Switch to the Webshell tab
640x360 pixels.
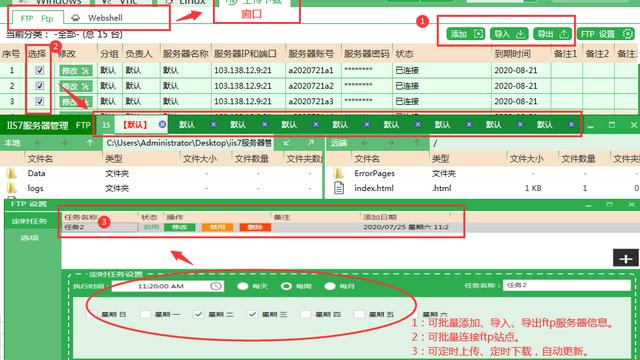tap(97, 18)
